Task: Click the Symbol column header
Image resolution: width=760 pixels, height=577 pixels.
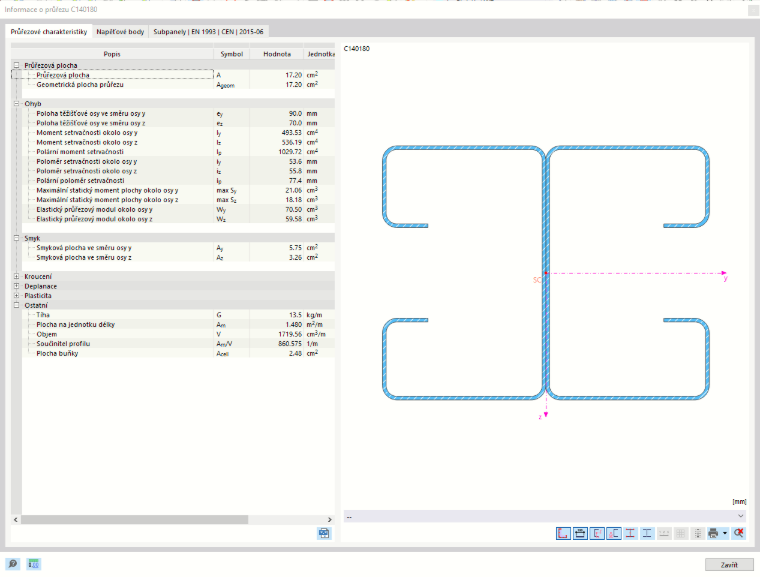Action: 232,54
